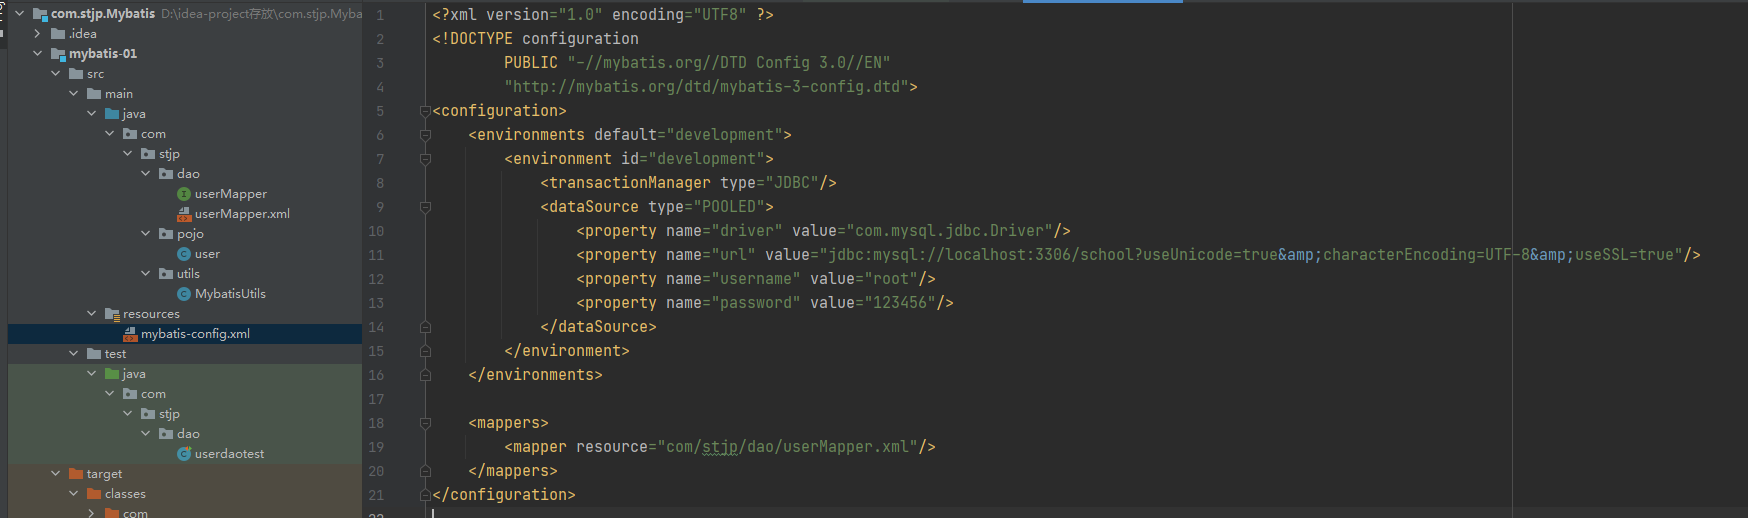
Task: Click line number 1 in gutter
Action: pos(380,15)
